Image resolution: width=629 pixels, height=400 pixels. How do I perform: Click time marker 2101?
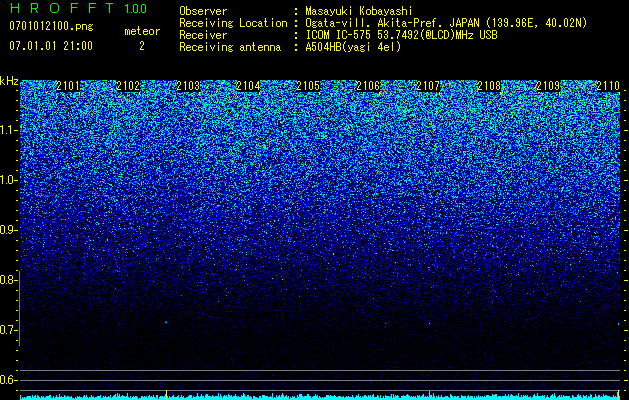coord(68,86)
